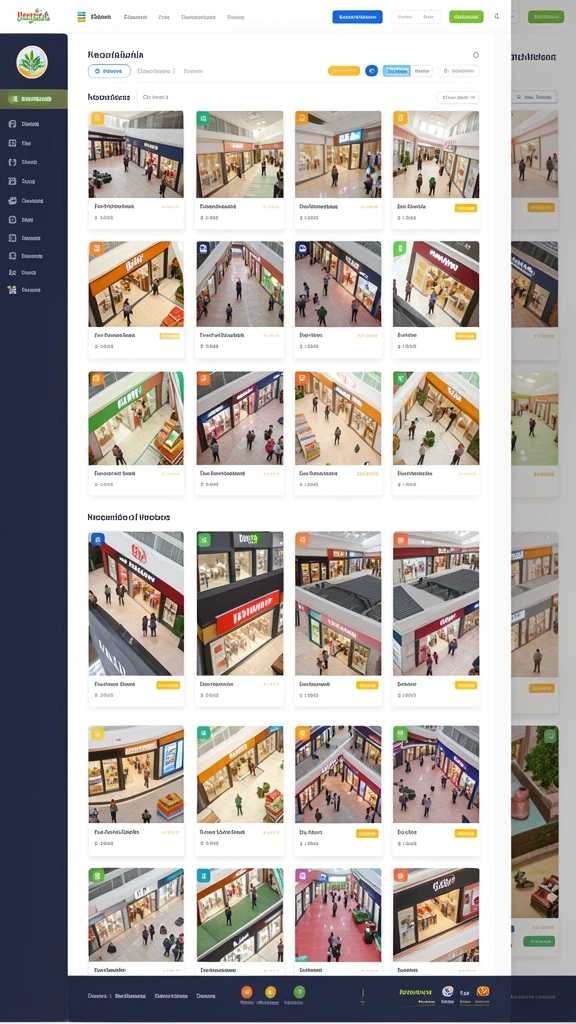
Task: Open the second text item in top navigation
Action: 135,17
